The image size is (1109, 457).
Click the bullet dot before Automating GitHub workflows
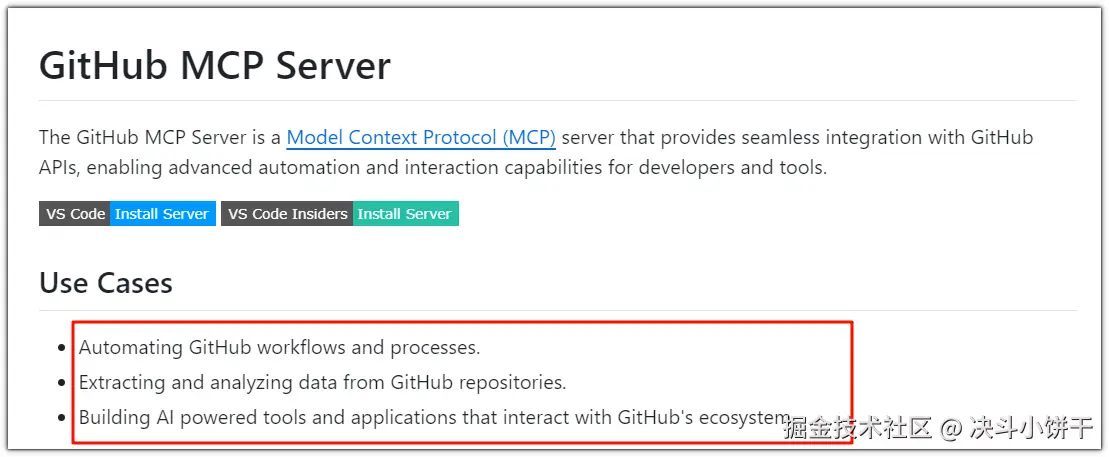coord(62,349)
